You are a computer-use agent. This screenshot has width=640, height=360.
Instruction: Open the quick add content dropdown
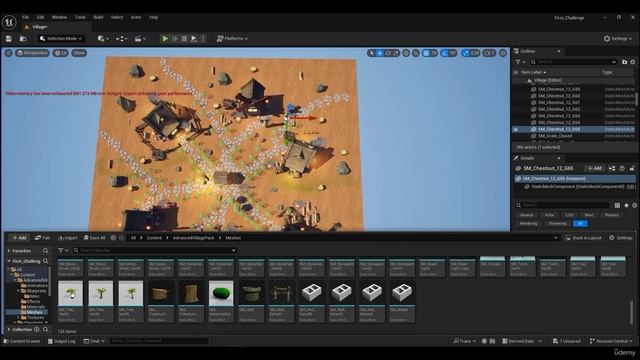103,38
